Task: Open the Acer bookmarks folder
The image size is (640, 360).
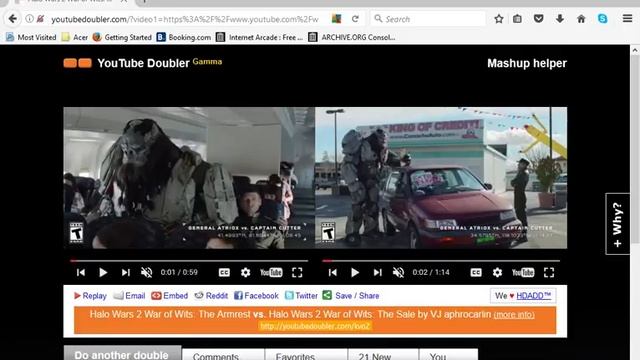Action: point(75,37)
